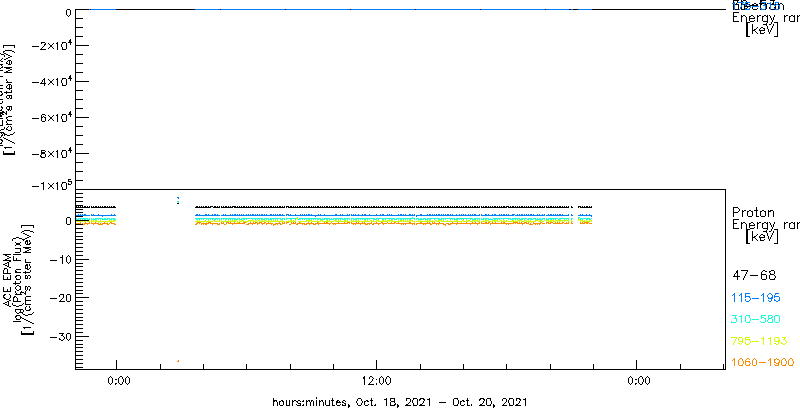Click the 12:00 time axis label
This screenshot has width=800, height=410.
point(377,381)
